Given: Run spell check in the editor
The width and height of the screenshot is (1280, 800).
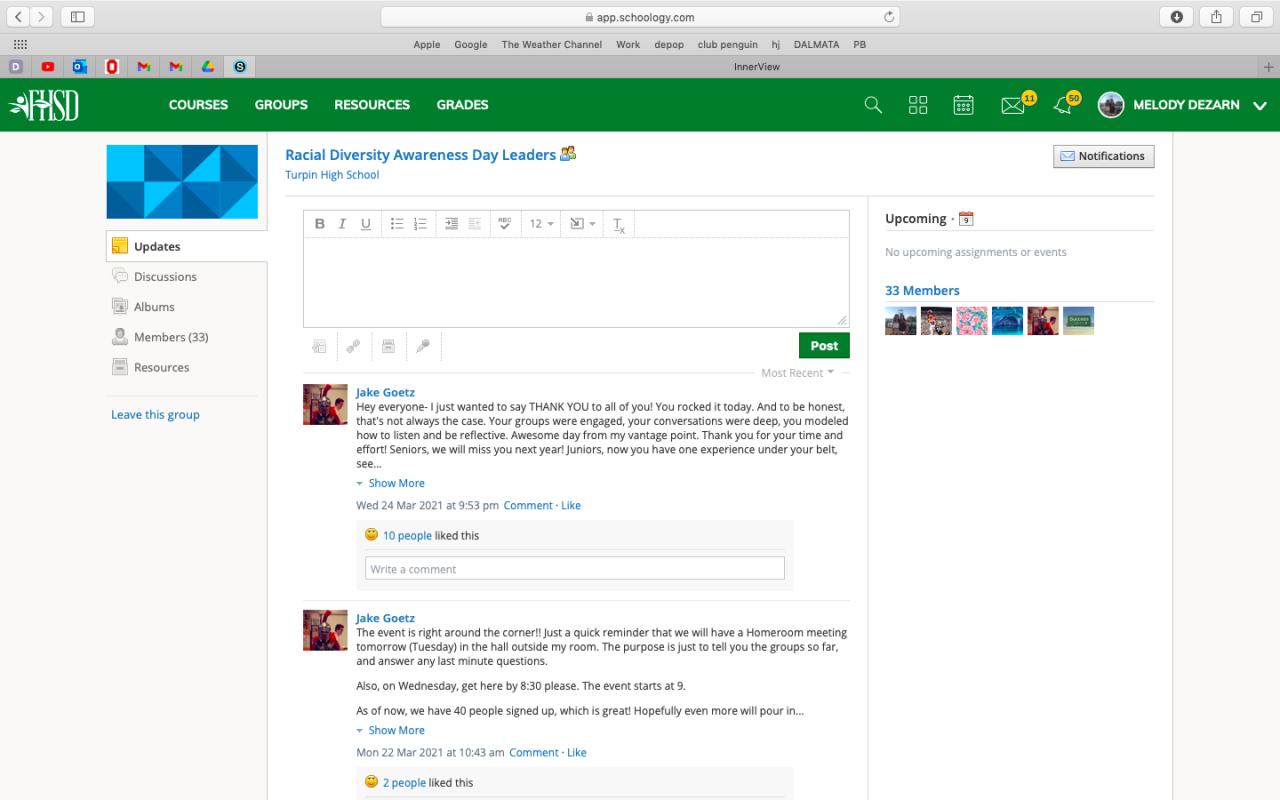Looking at the screenshot, I should tap(505, 224).
